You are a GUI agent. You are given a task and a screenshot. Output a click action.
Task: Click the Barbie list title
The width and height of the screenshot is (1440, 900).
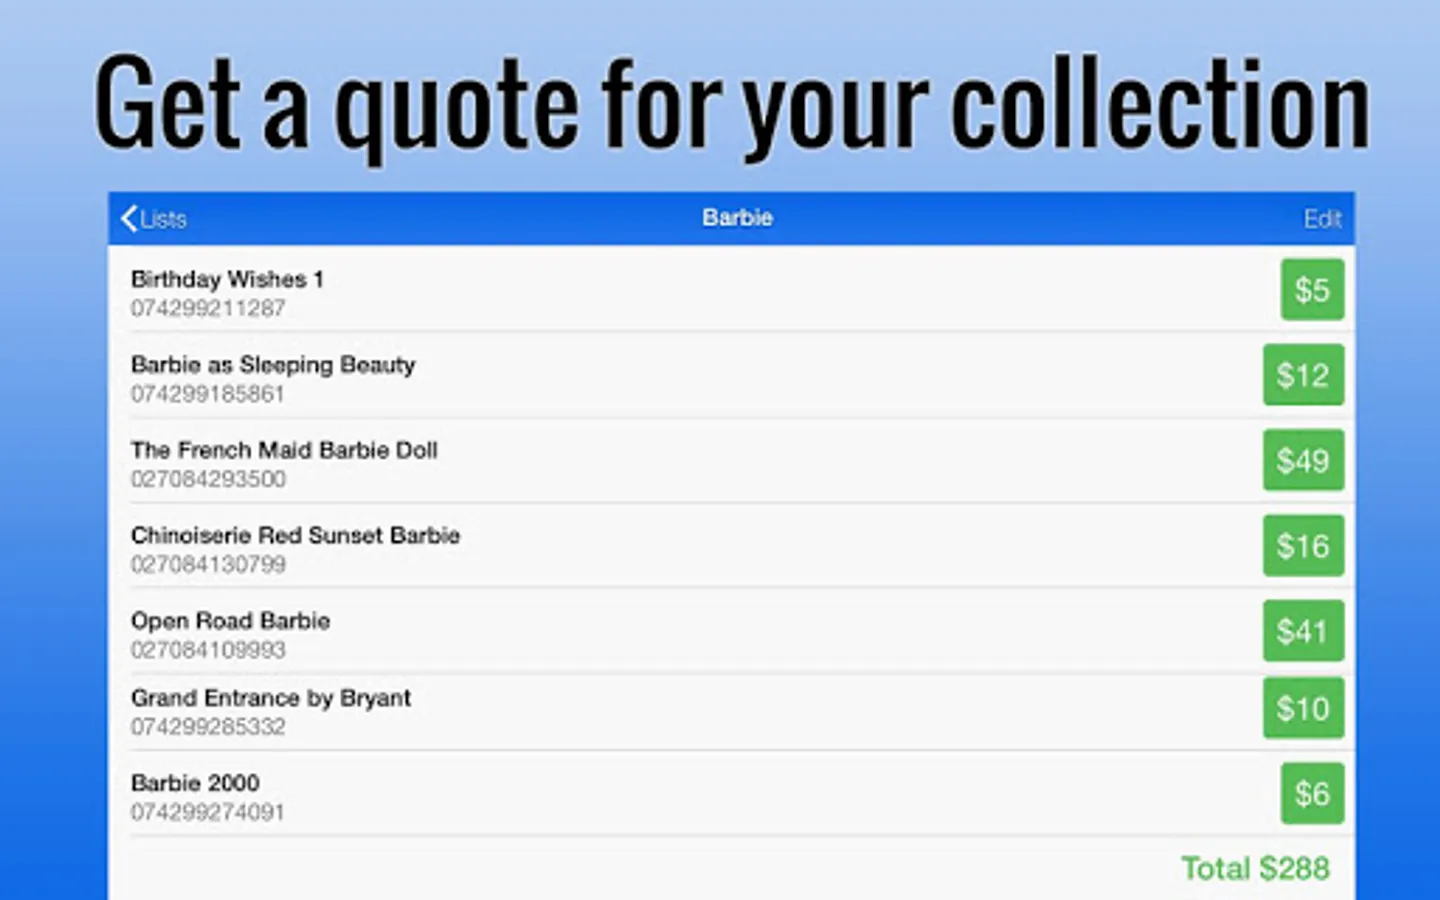pos(737,218)
